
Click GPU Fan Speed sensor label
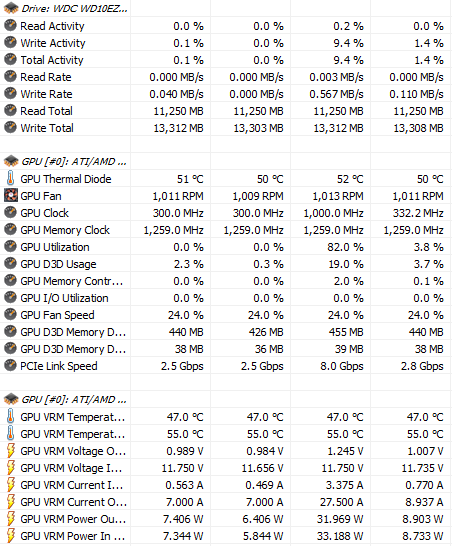click(57, 315)
